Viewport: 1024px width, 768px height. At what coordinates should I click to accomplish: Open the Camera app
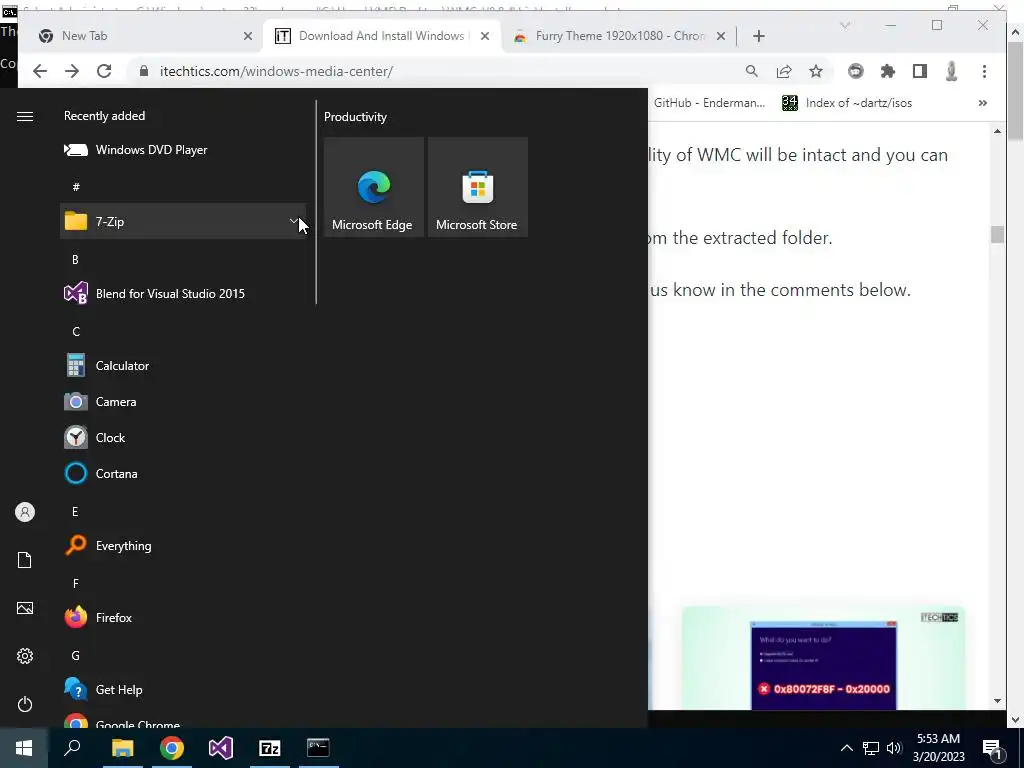click(183, 402)
